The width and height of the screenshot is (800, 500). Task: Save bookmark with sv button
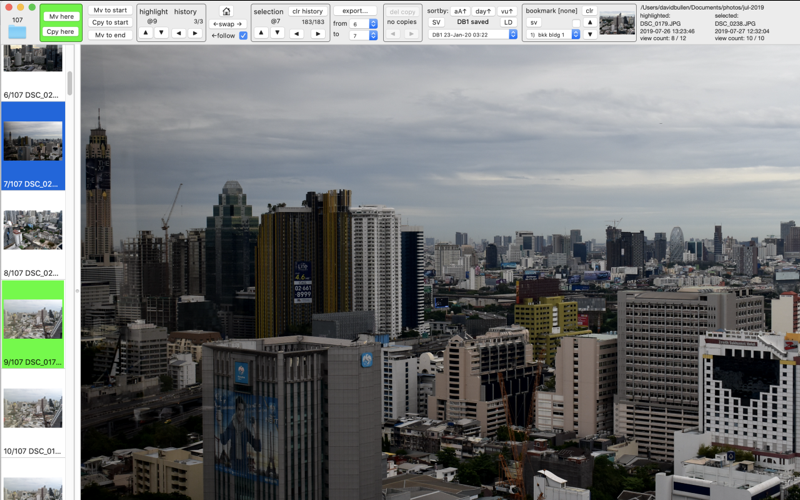533,23
